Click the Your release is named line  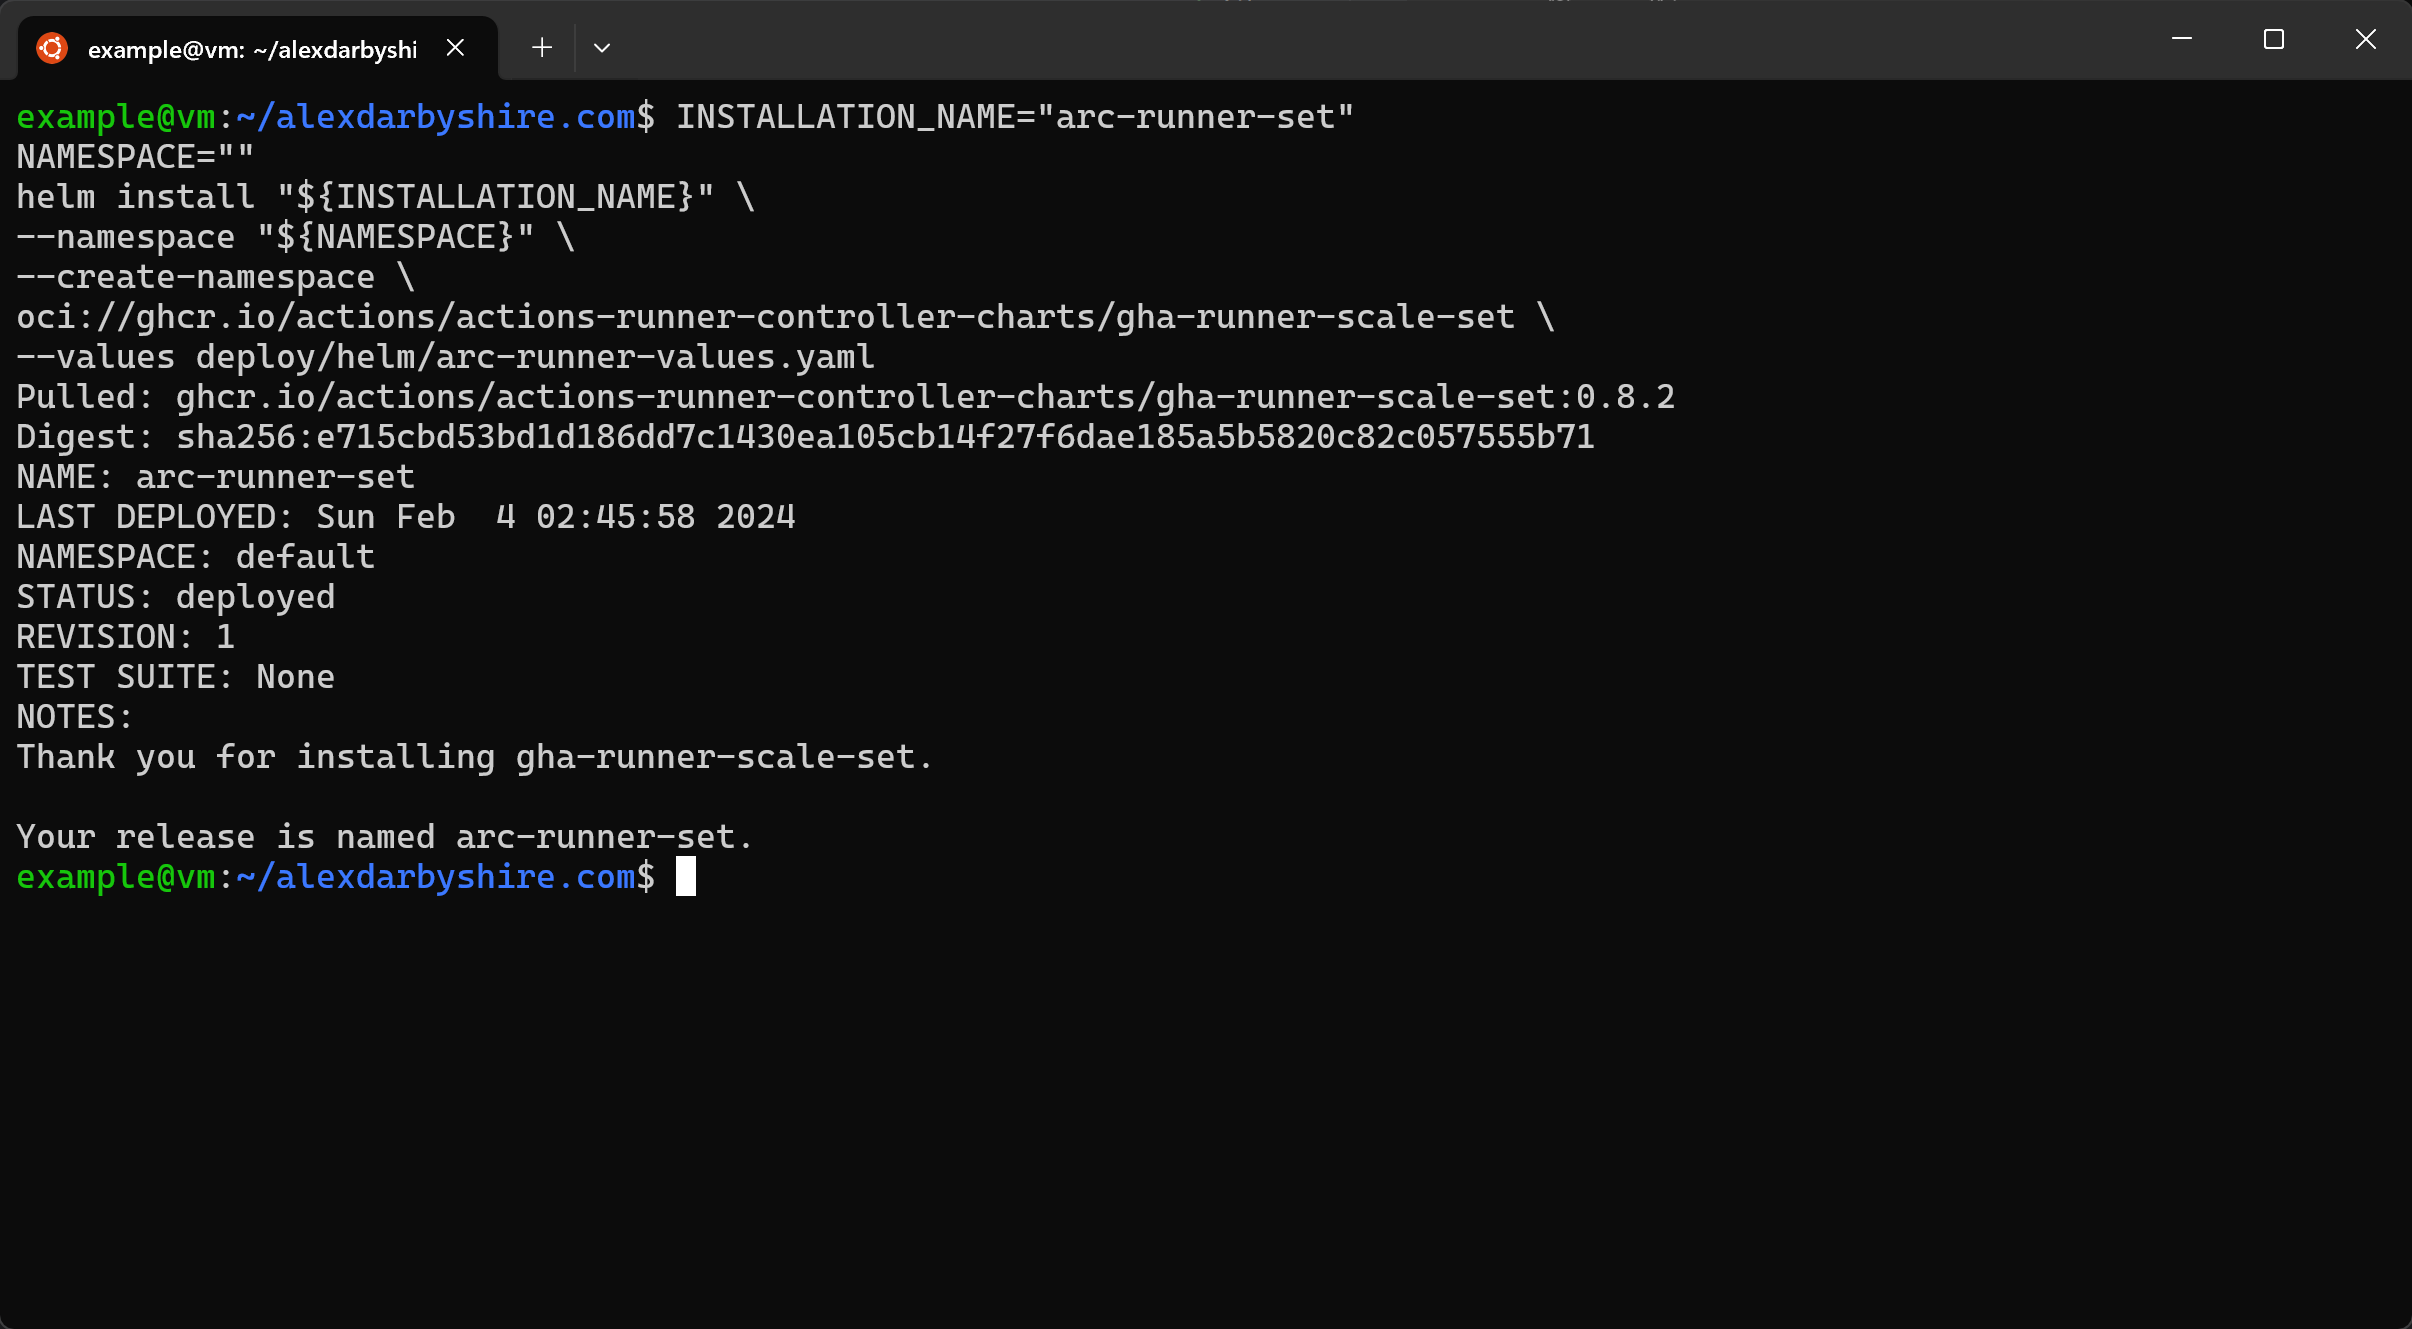click(x=385, y=837)
